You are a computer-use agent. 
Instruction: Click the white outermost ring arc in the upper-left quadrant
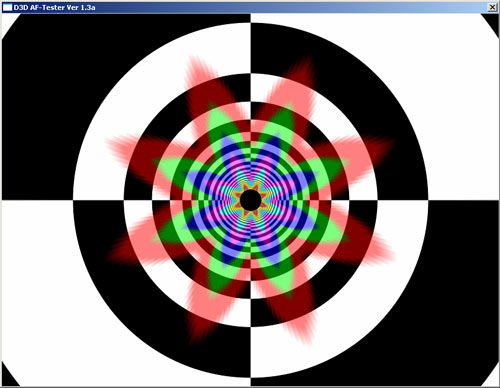[133, 83]
